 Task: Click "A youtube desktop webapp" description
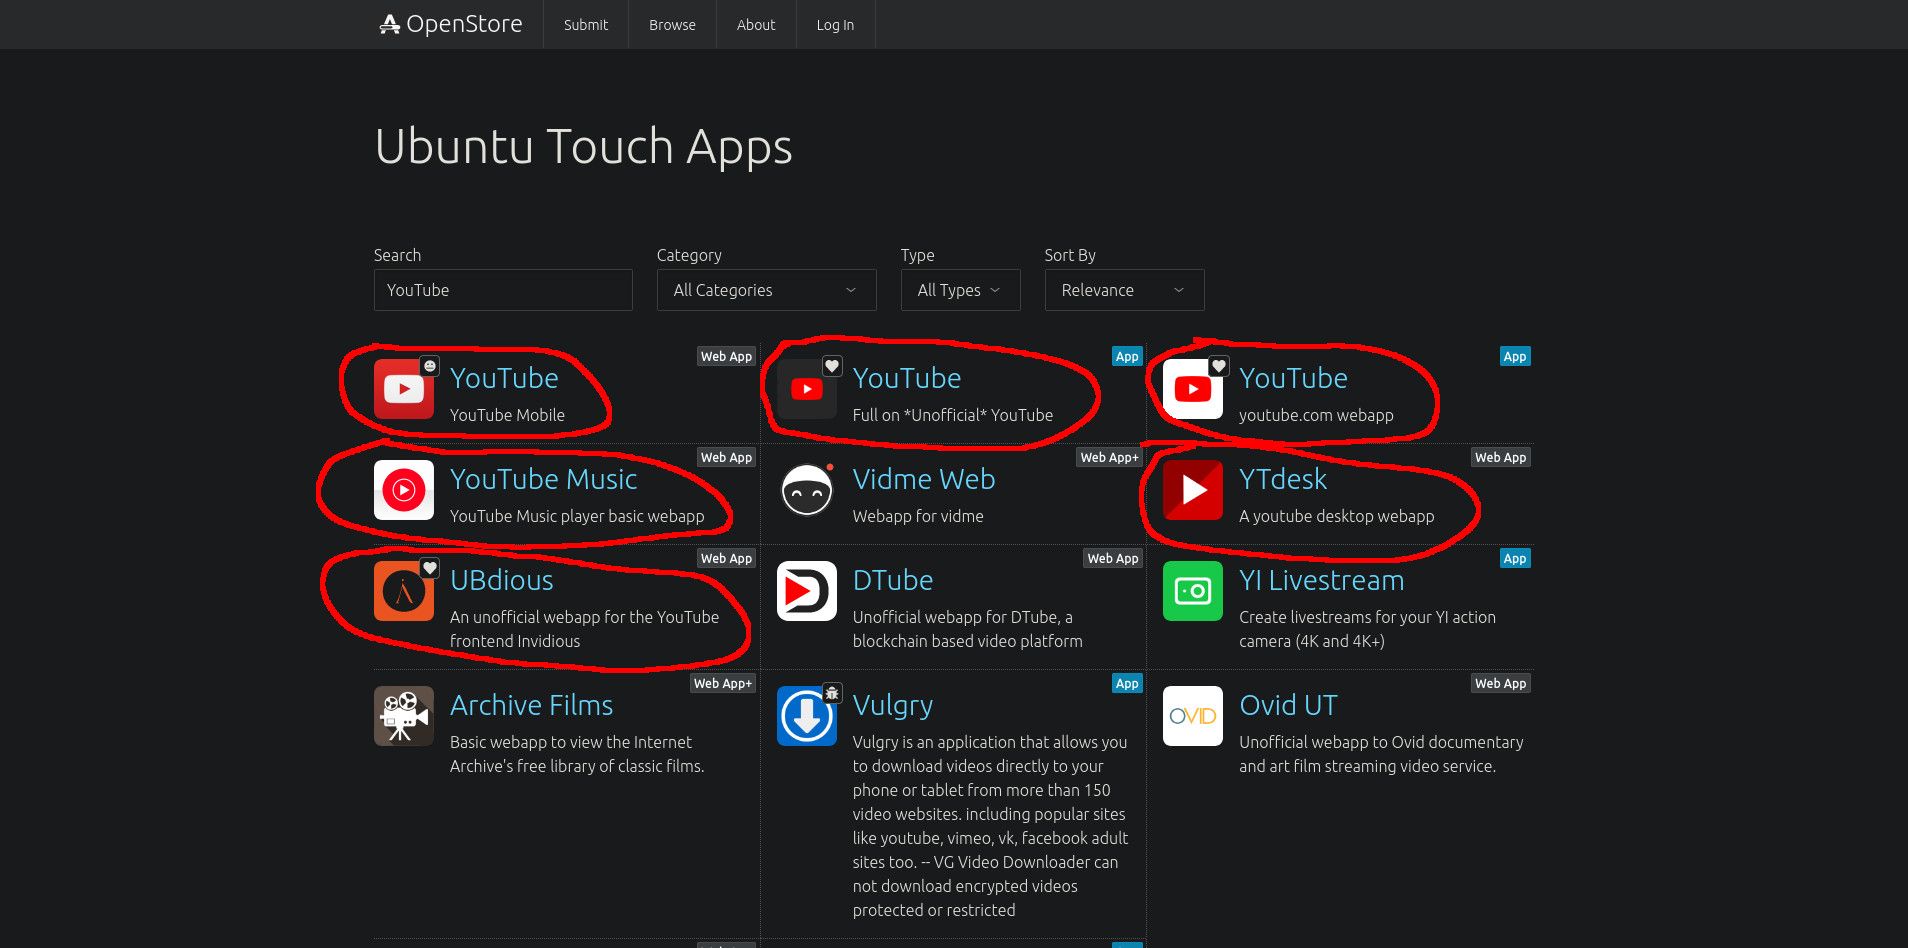(1336, 516)
